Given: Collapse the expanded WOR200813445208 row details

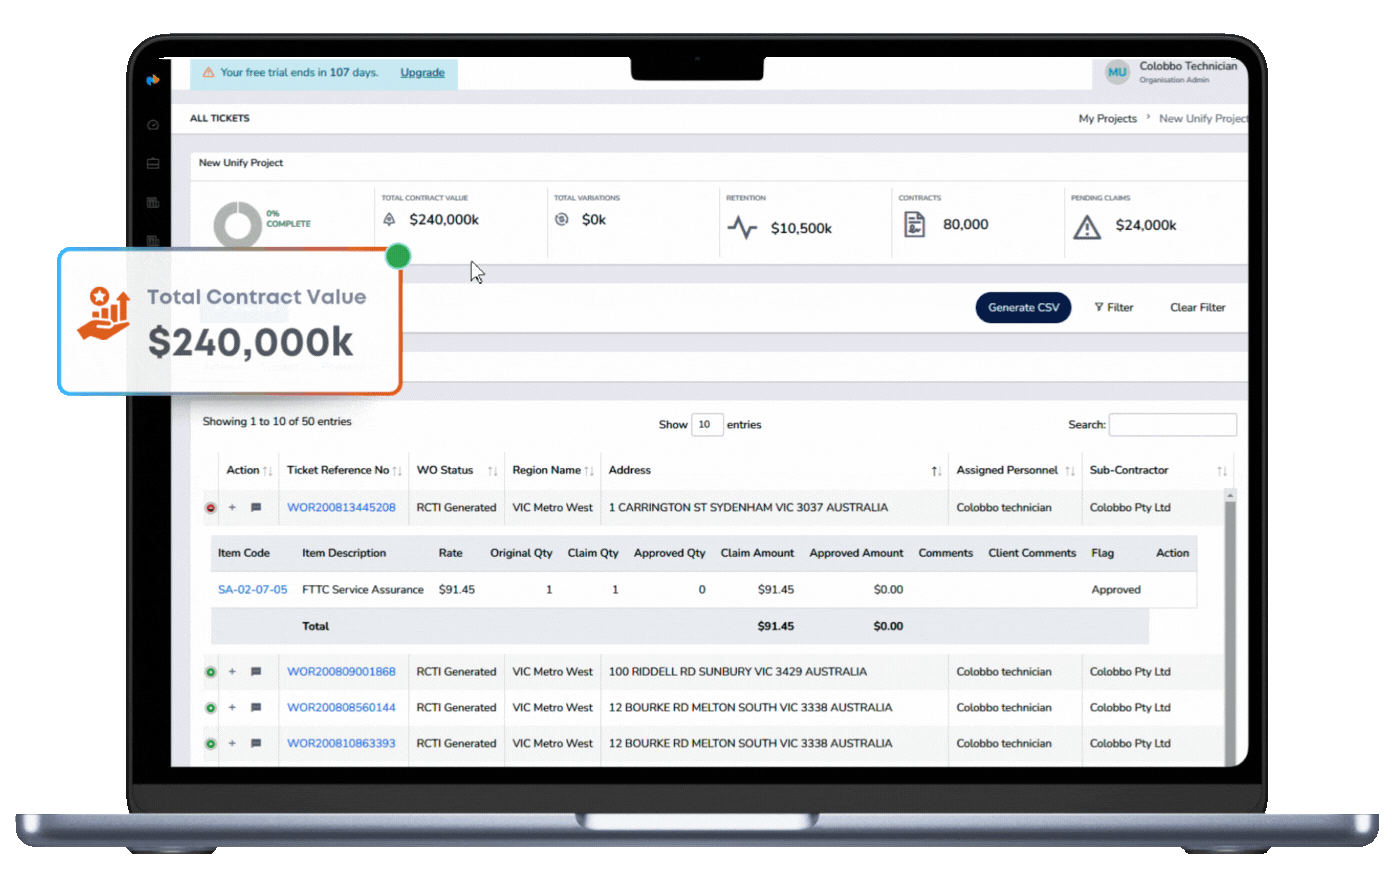Looking at the screenshot, I should coord(210,507).
